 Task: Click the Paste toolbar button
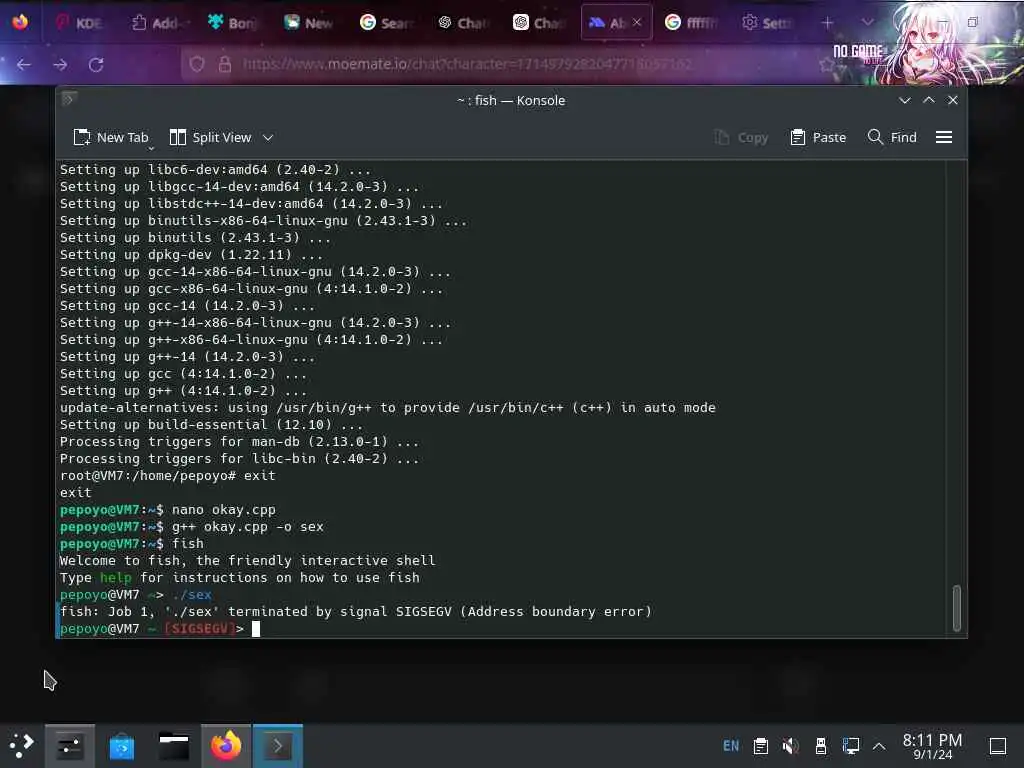[x=818, y=137]
